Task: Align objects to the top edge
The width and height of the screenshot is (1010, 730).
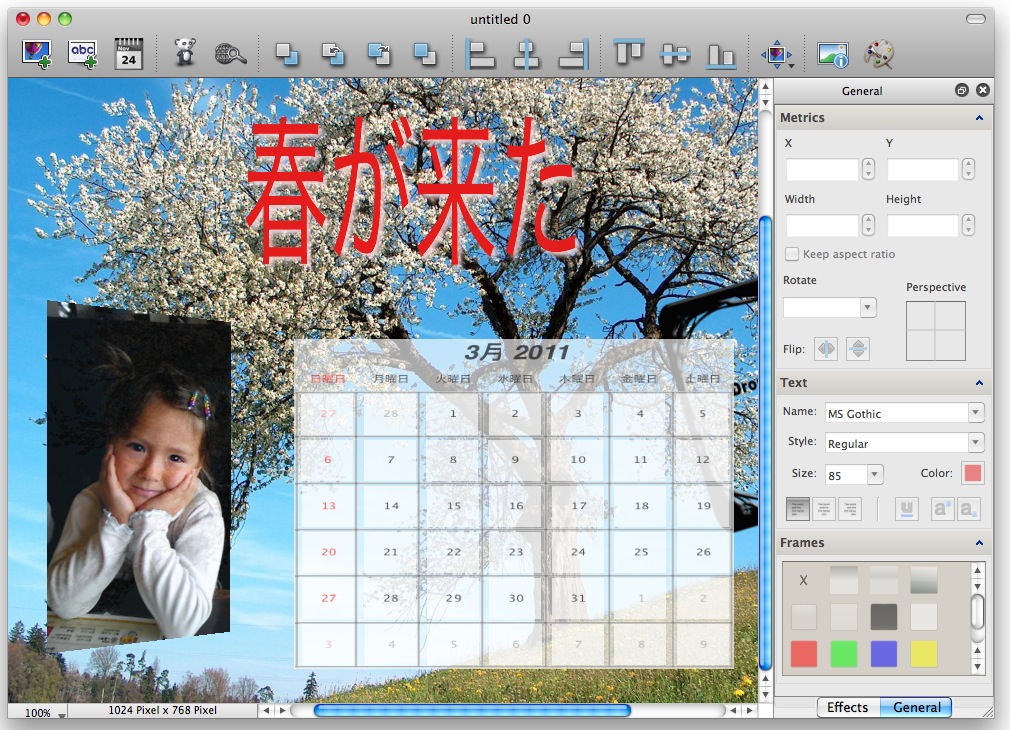Action: (x=629, y=53)
